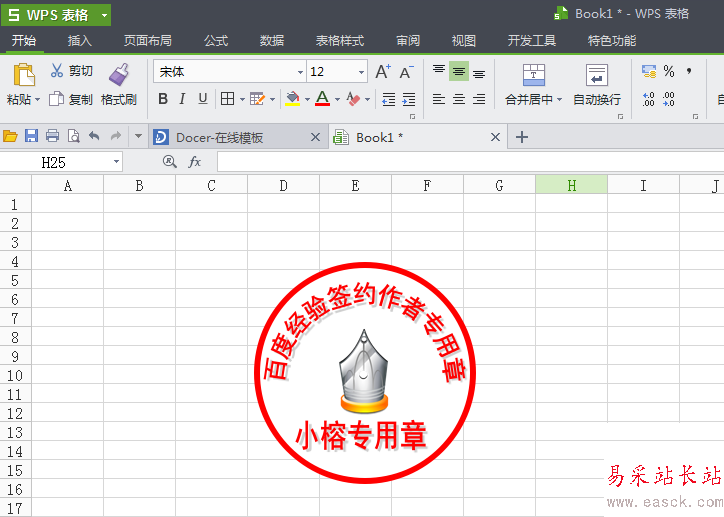Close the Book1 document tab

click(x=495, y=137)
